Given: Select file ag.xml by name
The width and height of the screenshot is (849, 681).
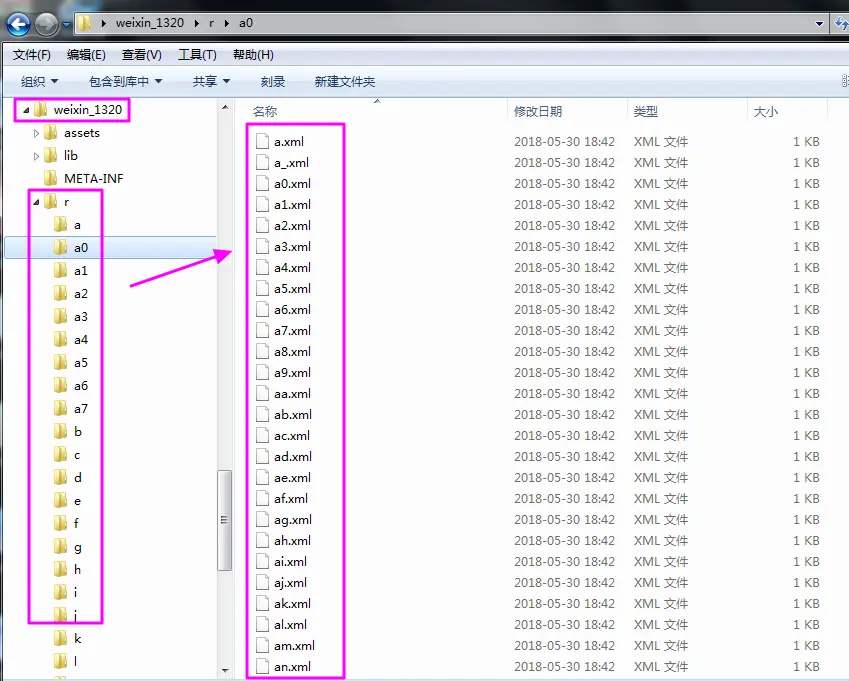Looking at the screenshot, I should (x=293, y=520).
